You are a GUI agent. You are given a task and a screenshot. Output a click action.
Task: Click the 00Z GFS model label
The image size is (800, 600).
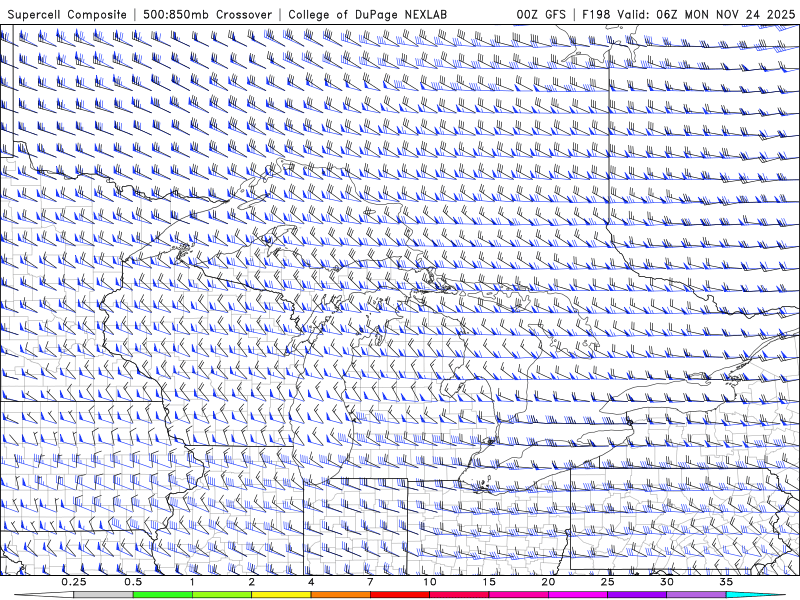pos(541,14)
